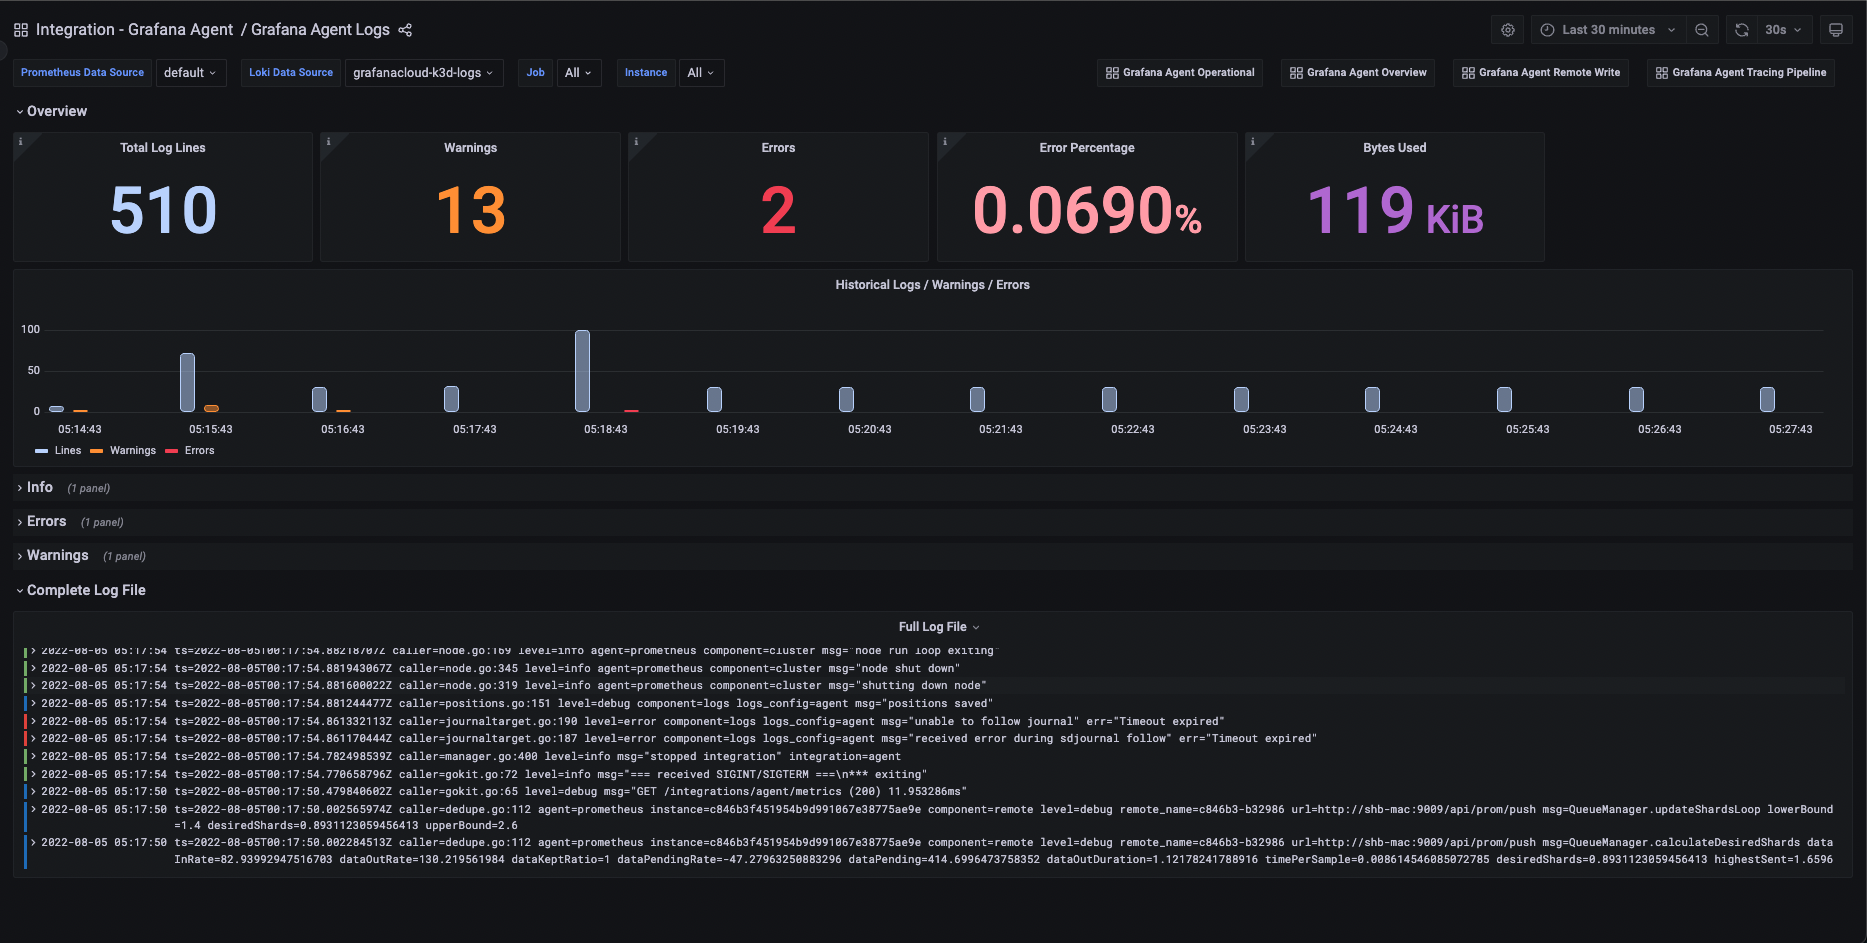Viewport: 1867px width, 943px height.
Task: Open the Loki Data Source picker
Action: pyautogui.click(x=423, y=72)
